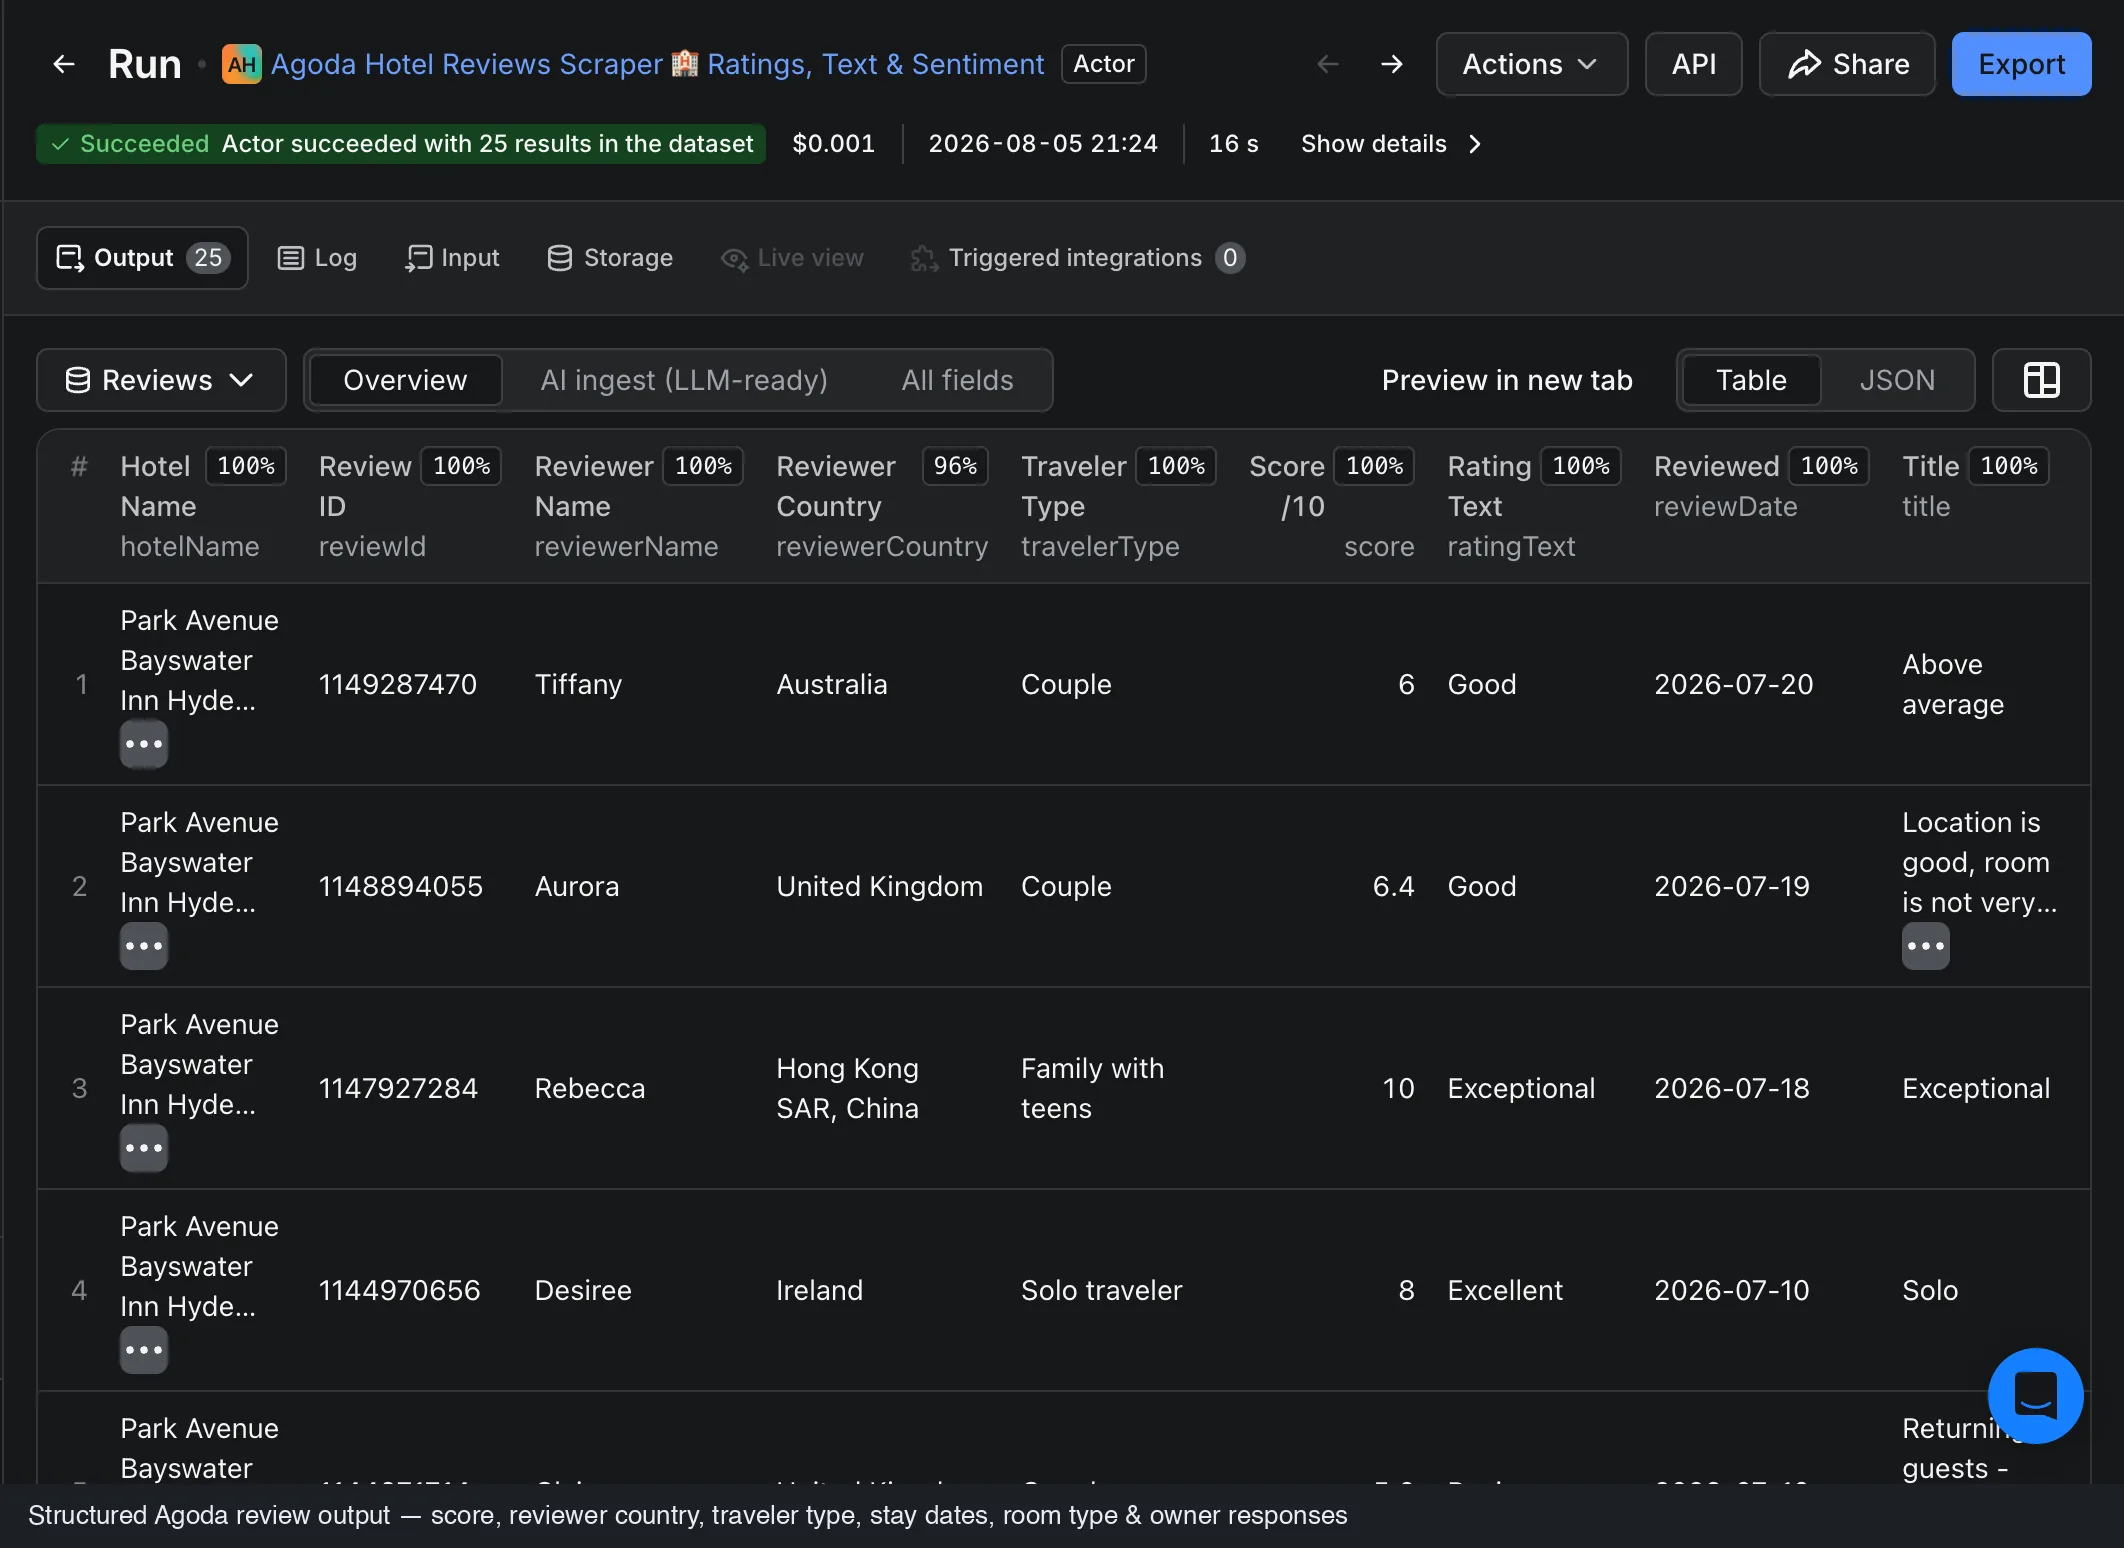The height and width of the screenshot is (1548, 2124).
Task: Open the Live view tab
Action: coord(792,258)
